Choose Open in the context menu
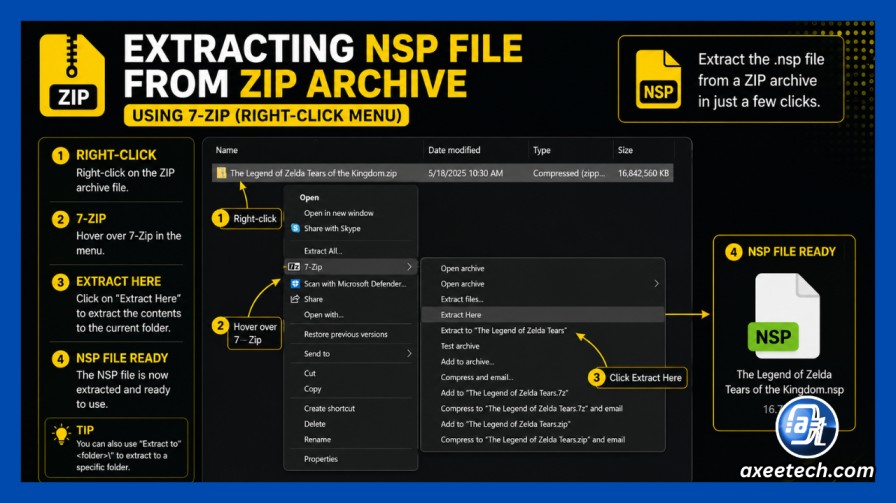Image resolution: width=896 pixels, height=503 pixels. tap(309, 197)
